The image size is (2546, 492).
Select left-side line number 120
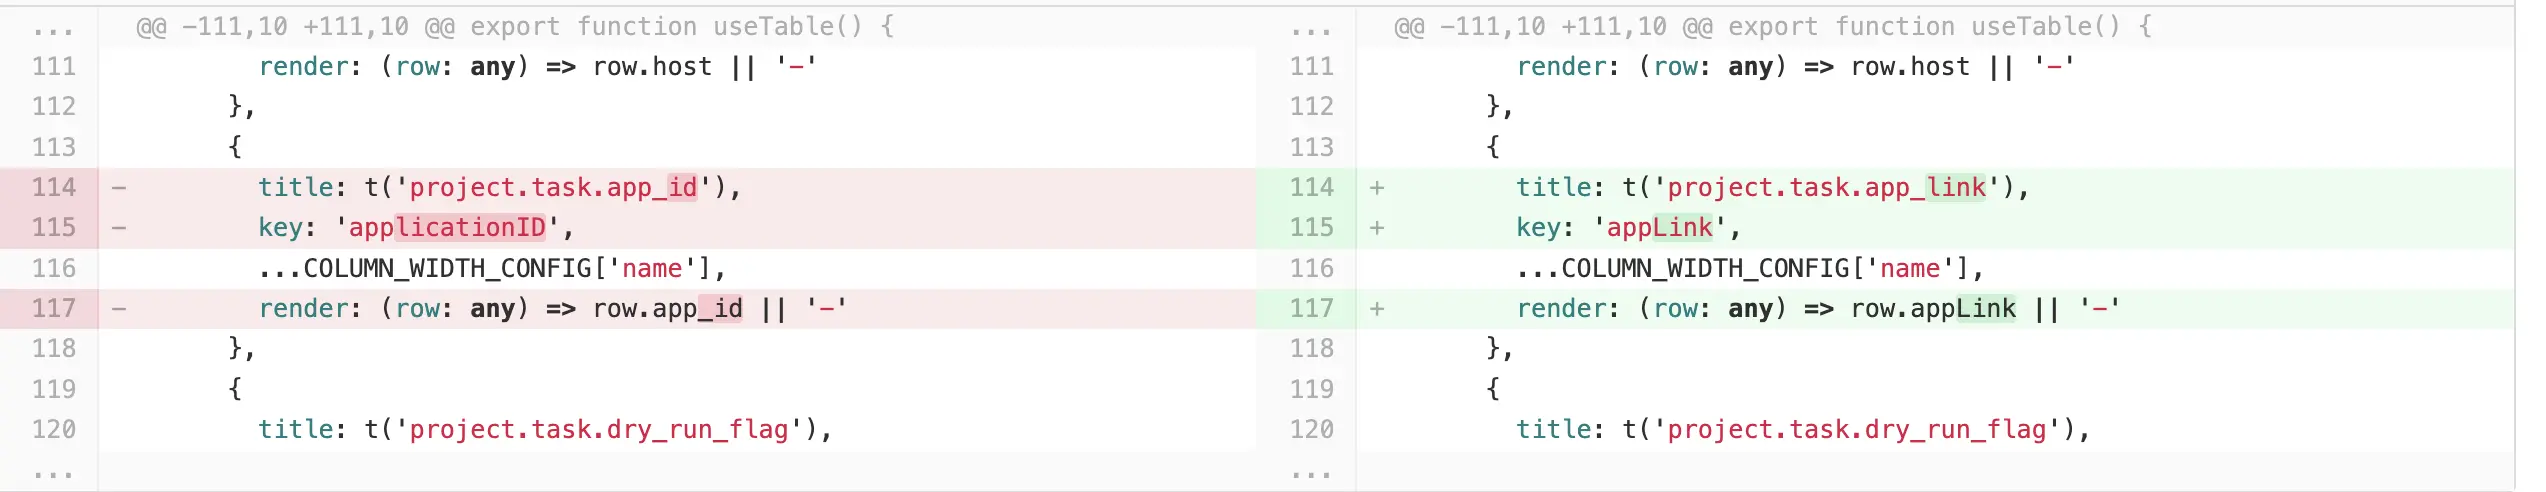tap(54, 429)
